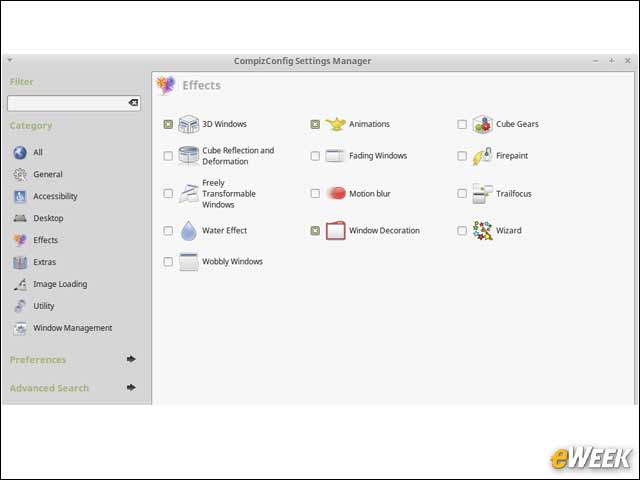The image size is (640, 480).
Task: Uncheck the Animations checkbox
Action: [315, 124]
